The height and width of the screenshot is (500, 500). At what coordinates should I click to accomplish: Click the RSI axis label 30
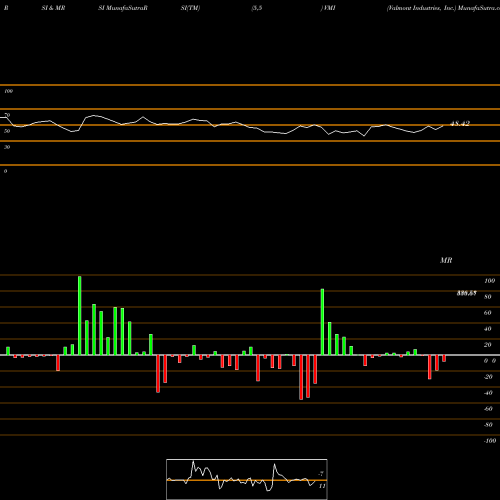7,147
